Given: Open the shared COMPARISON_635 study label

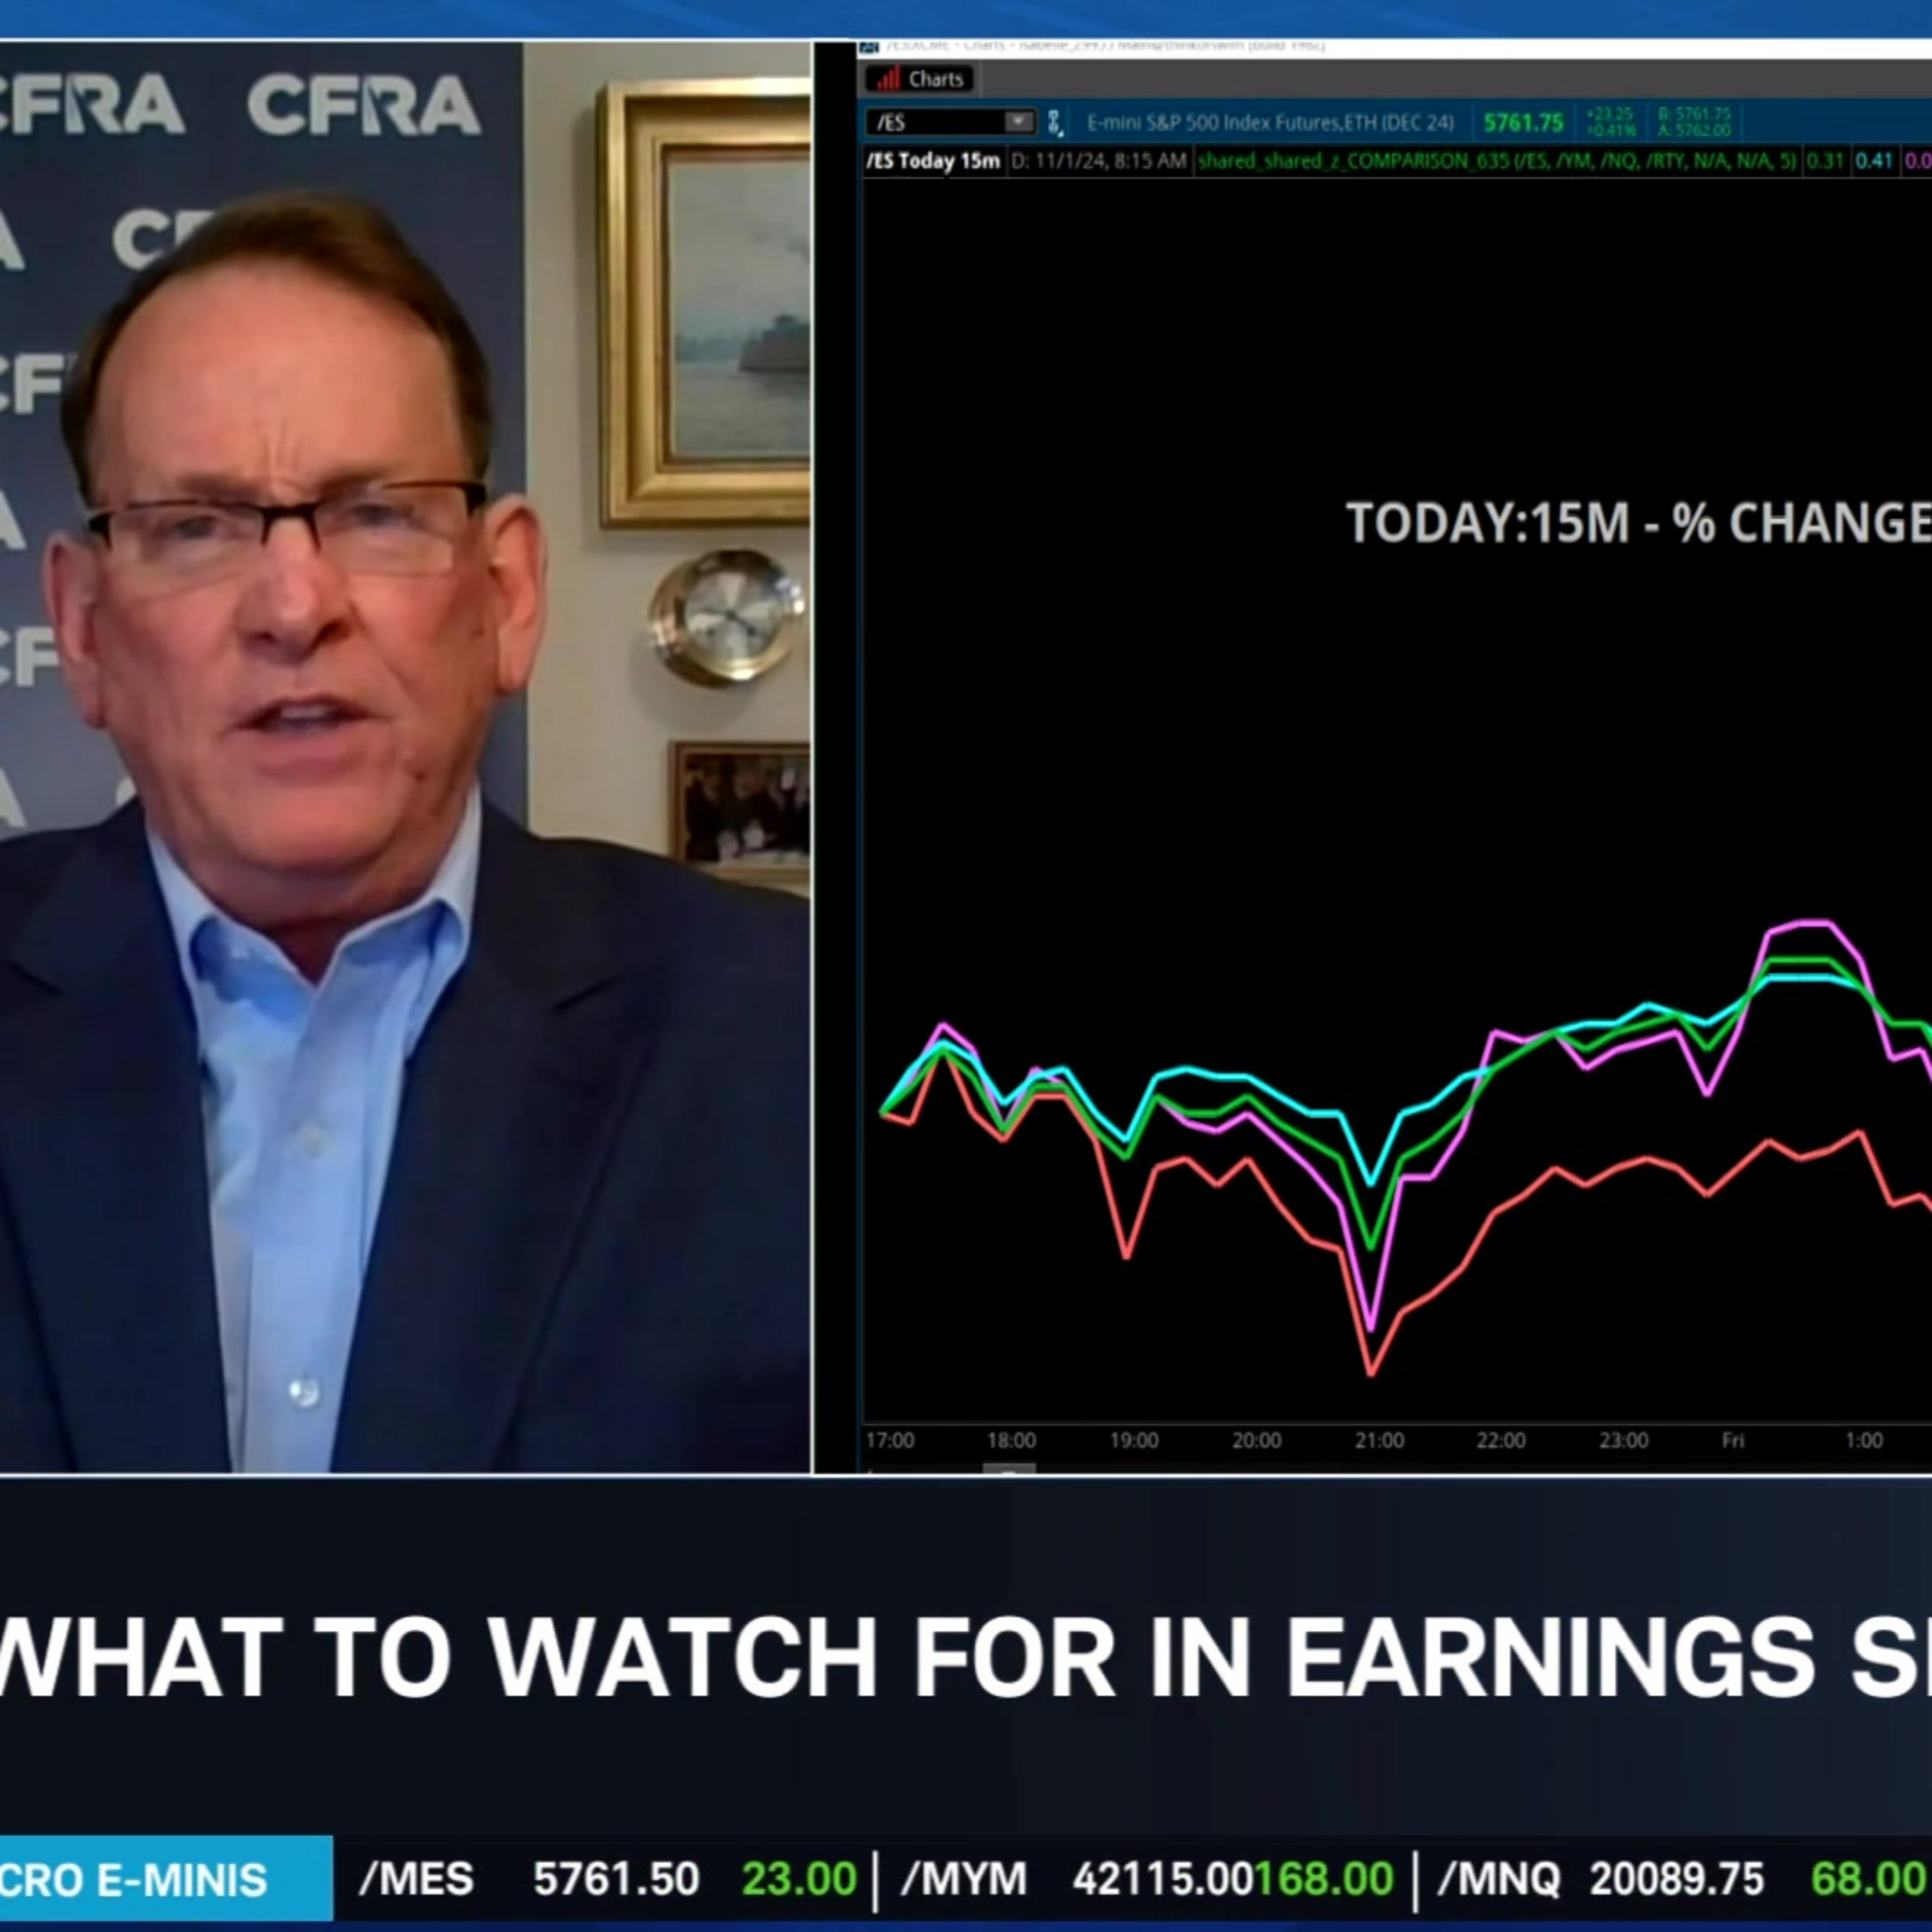Looking at the screenshot, I should coord(1497,161).
